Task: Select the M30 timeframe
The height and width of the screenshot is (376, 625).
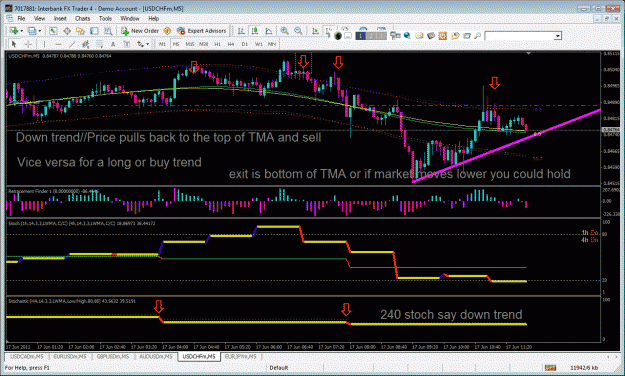Action: coord(204,44)
